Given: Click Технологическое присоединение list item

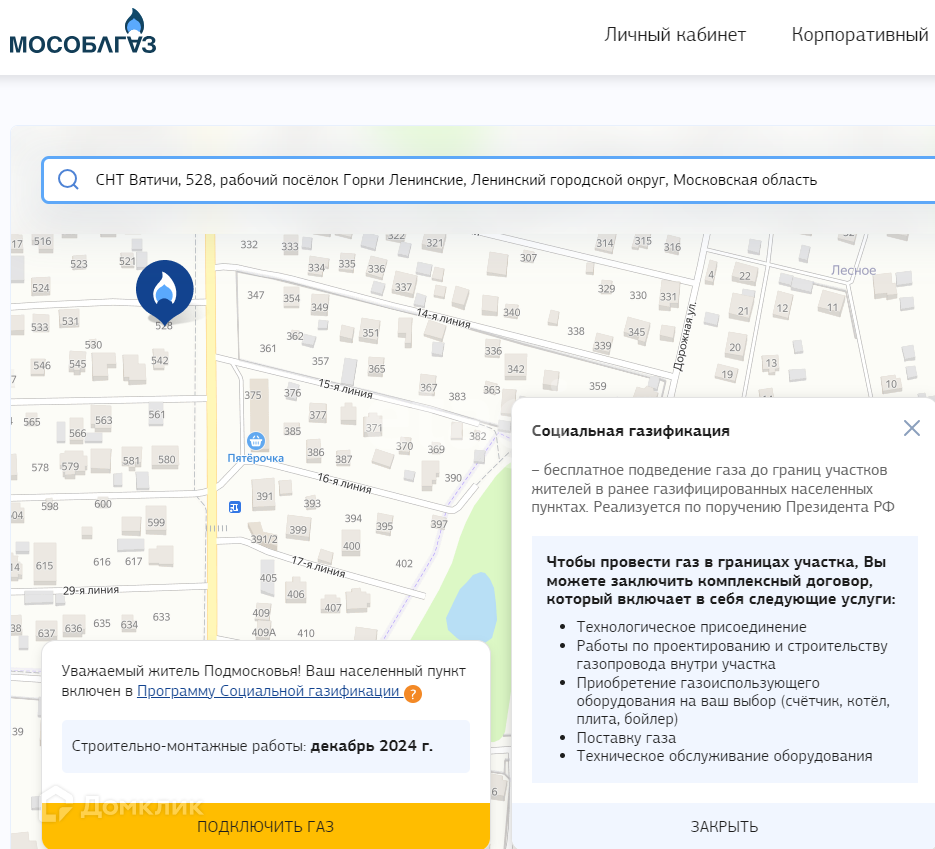Looking at the screenshot, I should [x=691, y=627].
